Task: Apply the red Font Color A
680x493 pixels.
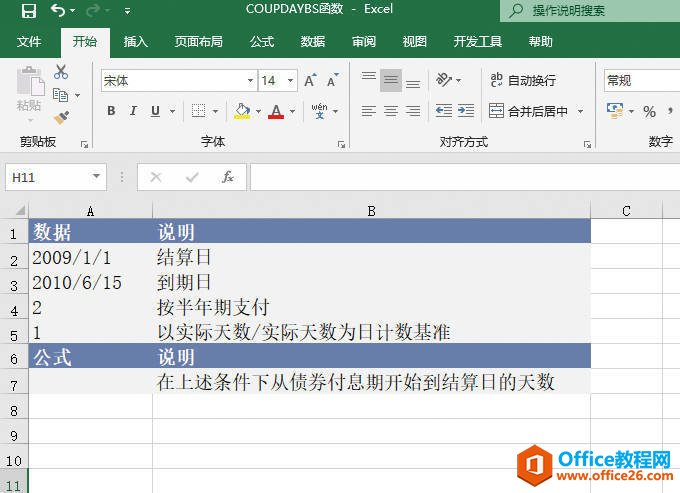Action: coord(276,111)
